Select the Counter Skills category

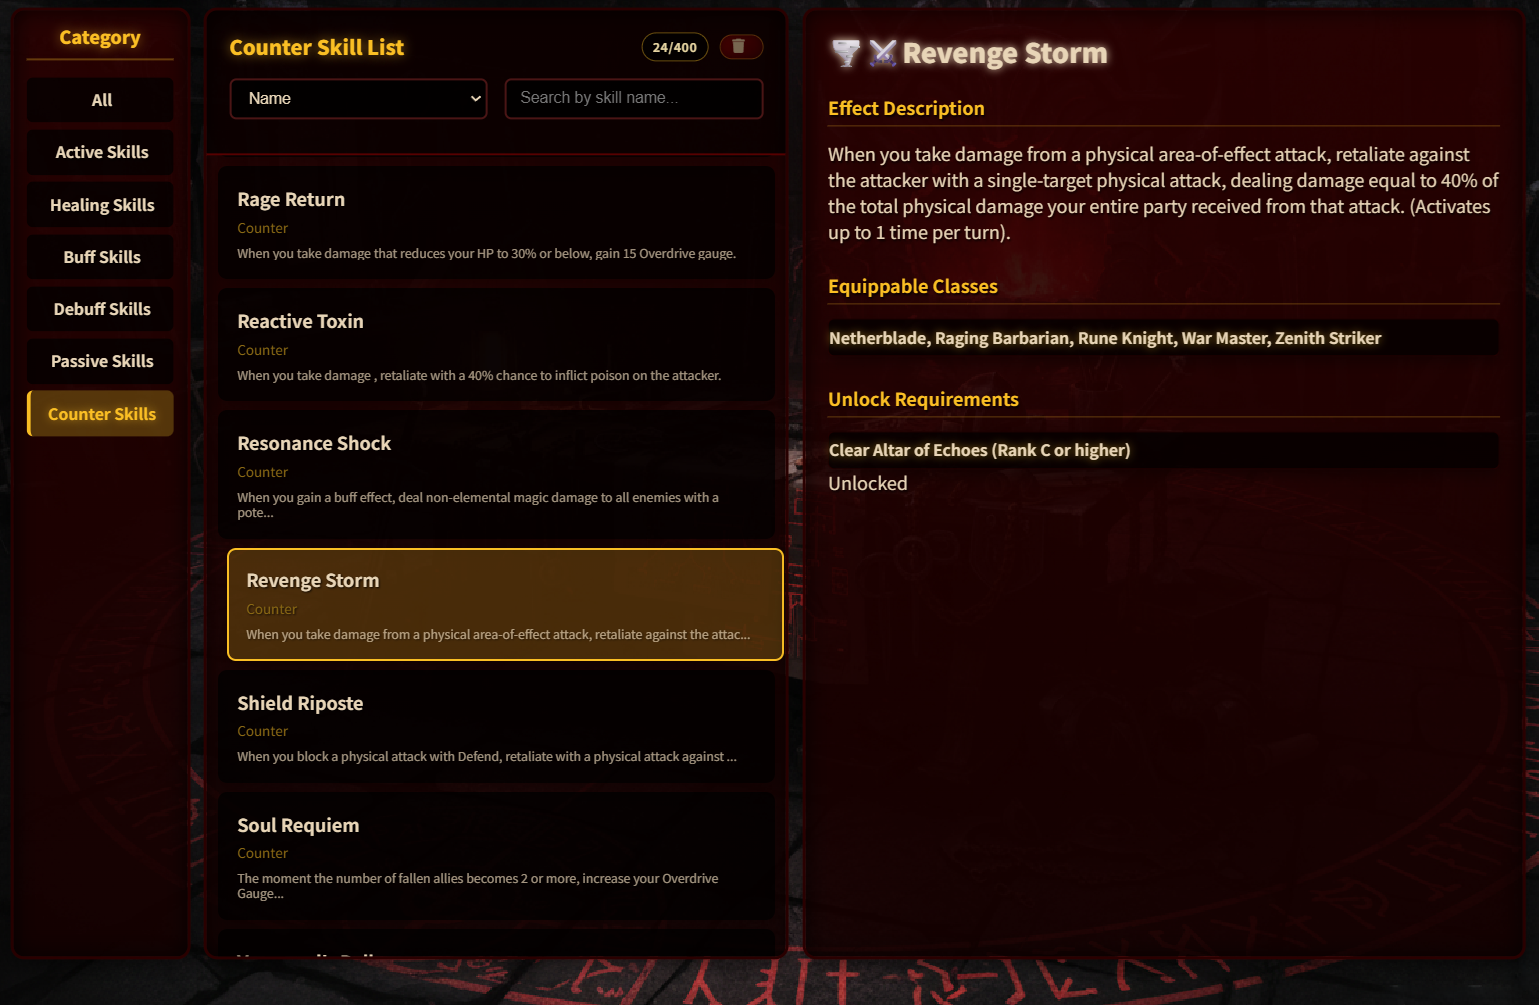[101, 414]
